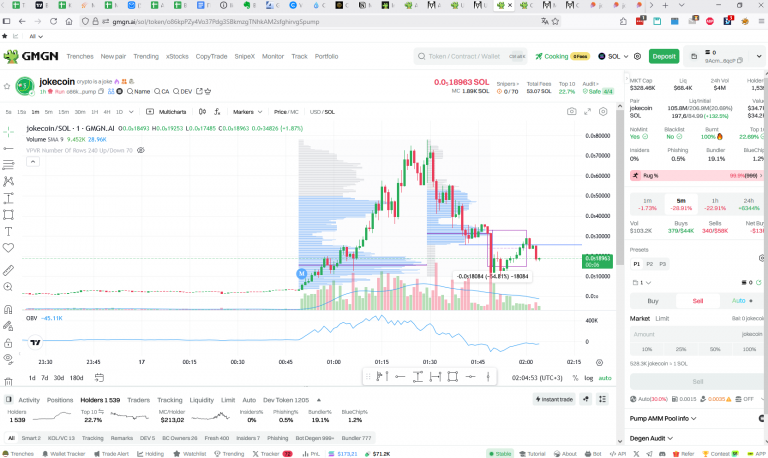Expand Pump AMM Pool Info section
Image resolution: width=768 pixels, height=458 pixels.
(x=663, y=418)
